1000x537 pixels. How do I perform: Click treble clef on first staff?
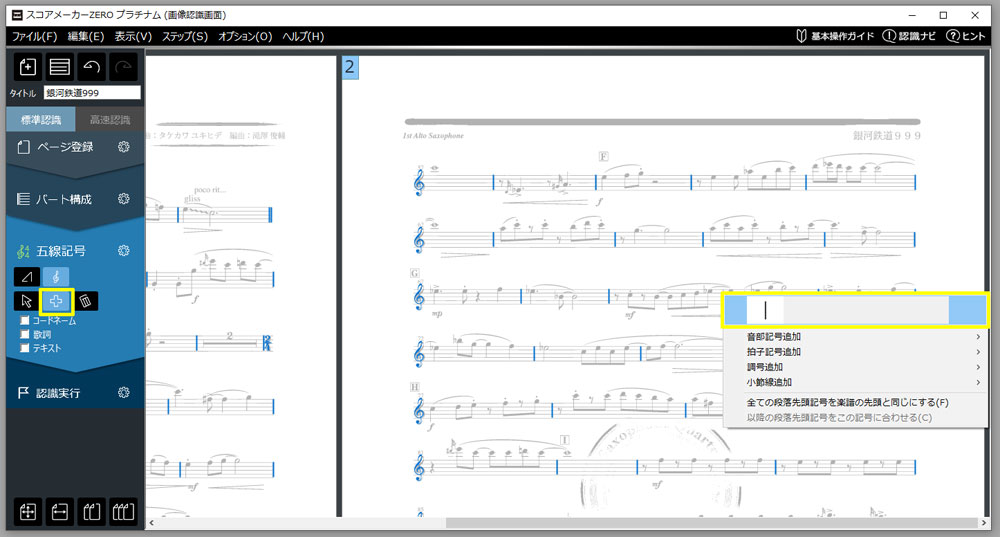[419, 183]
